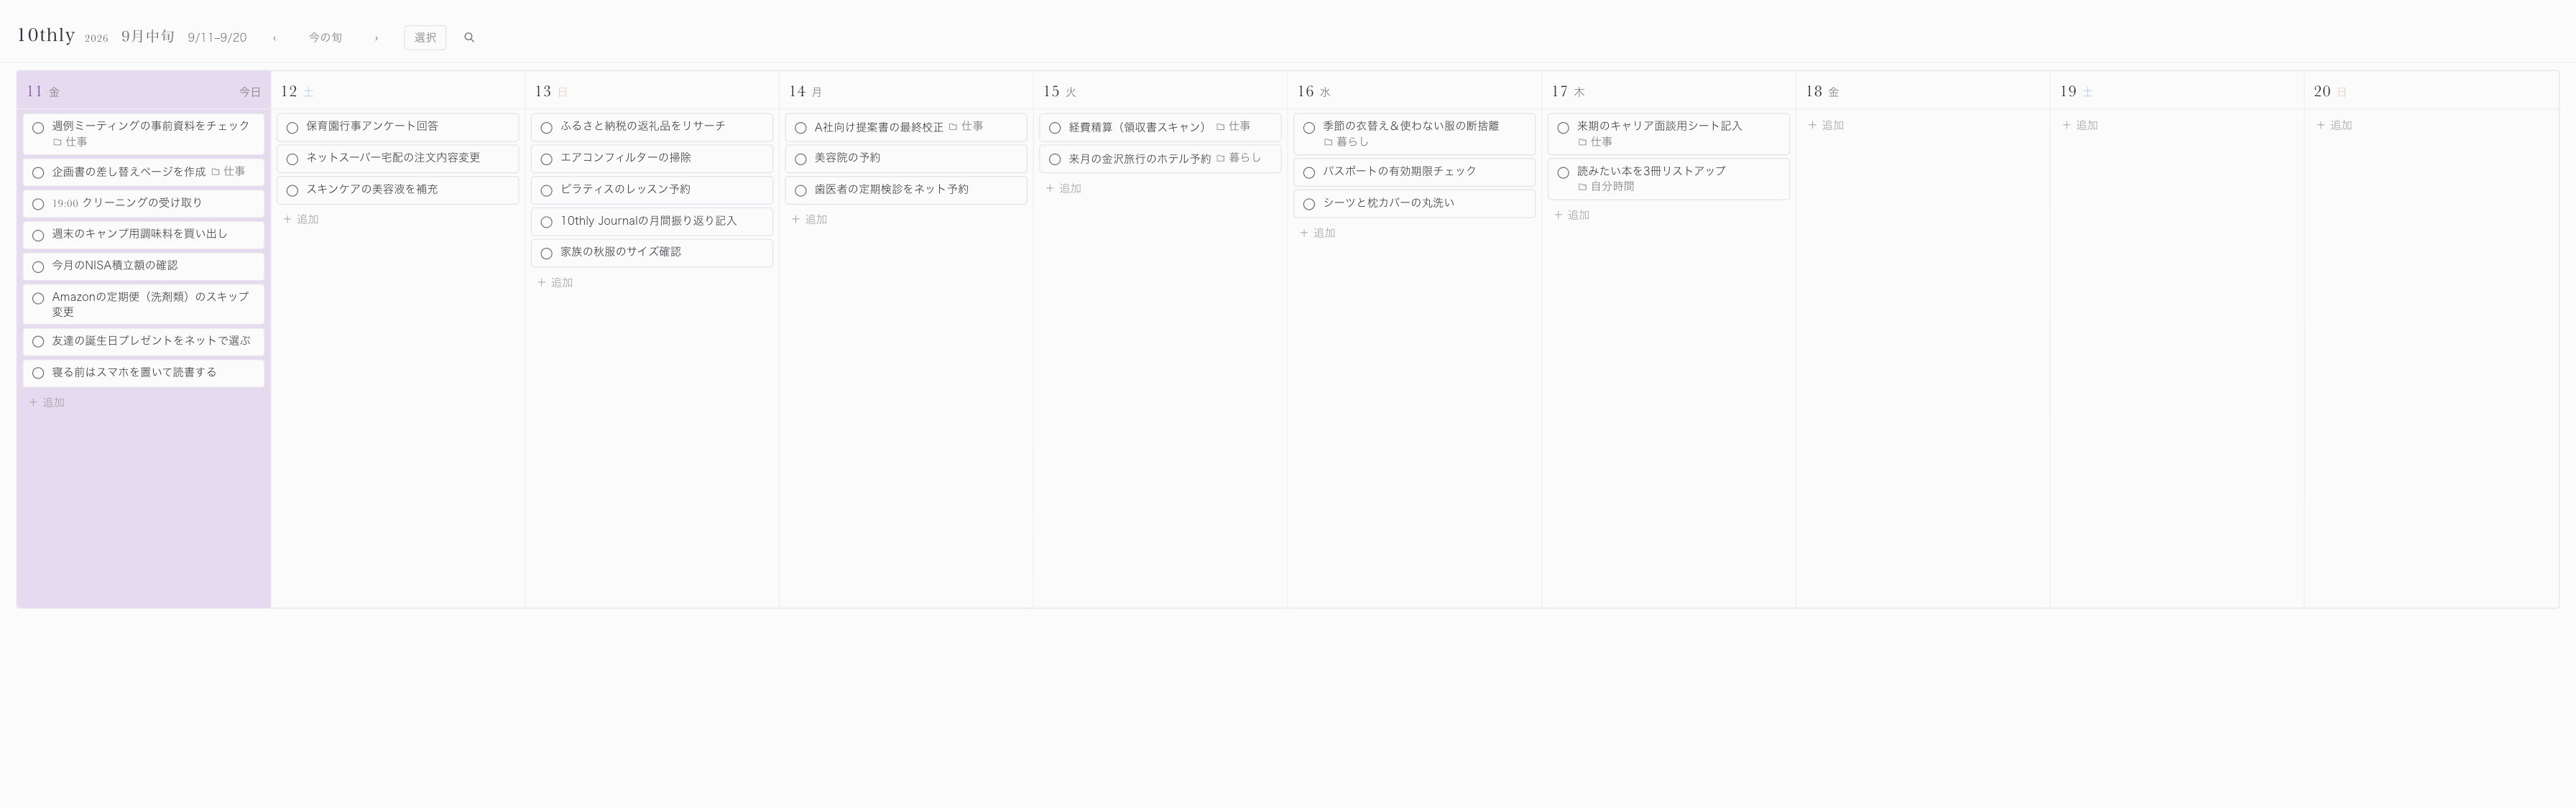Go to next period with right chevron
Screen dimensions: 2576x808
coord(376,38)
